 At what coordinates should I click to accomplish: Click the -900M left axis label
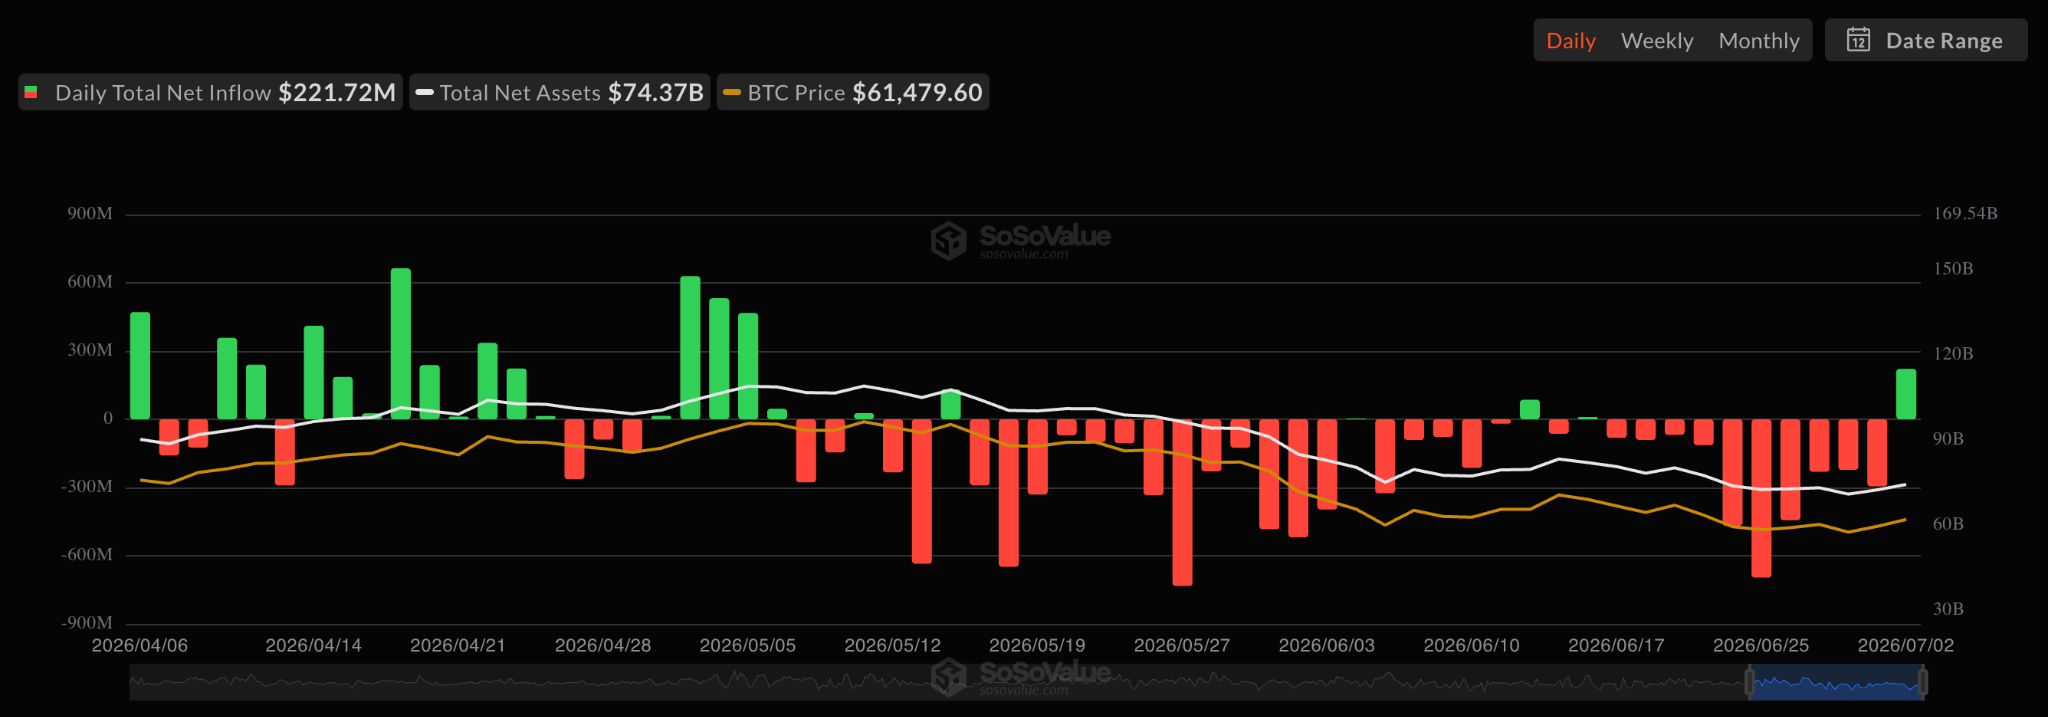coord(87,623)
